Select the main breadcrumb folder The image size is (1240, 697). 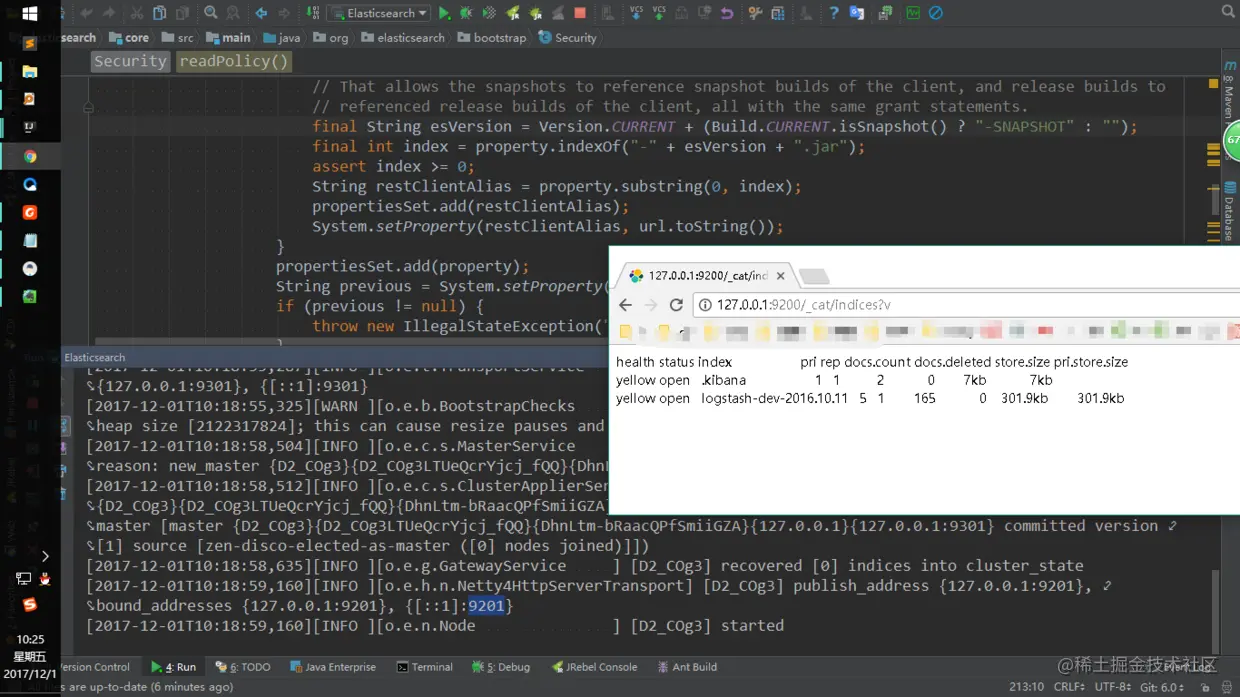click(228, 38)
